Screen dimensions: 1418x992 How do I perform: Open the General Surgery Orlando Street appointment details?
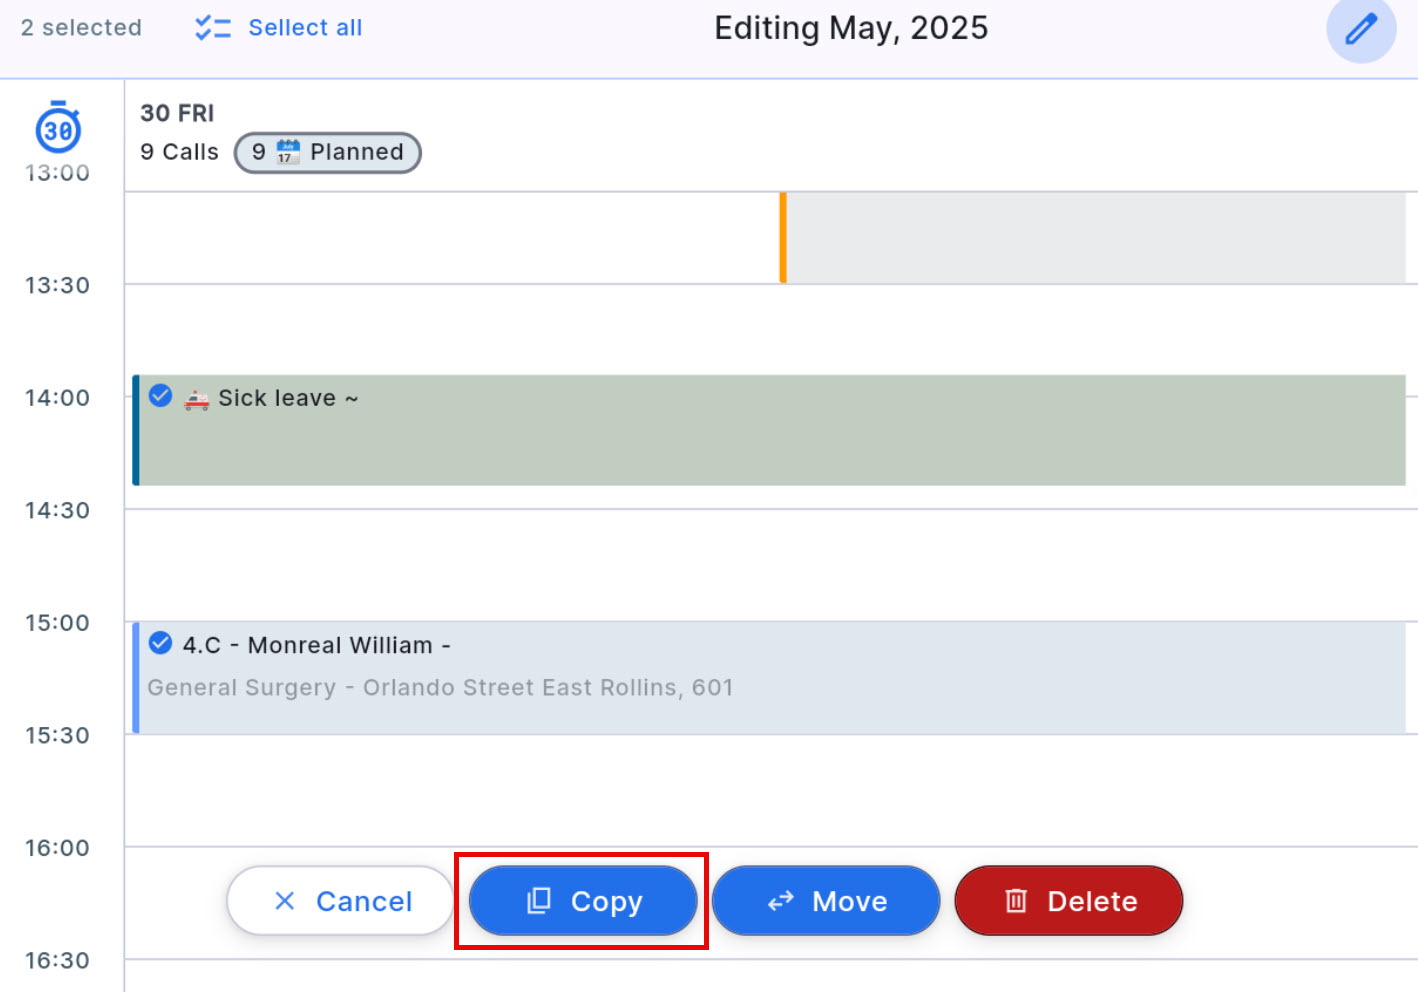point(440,688)
